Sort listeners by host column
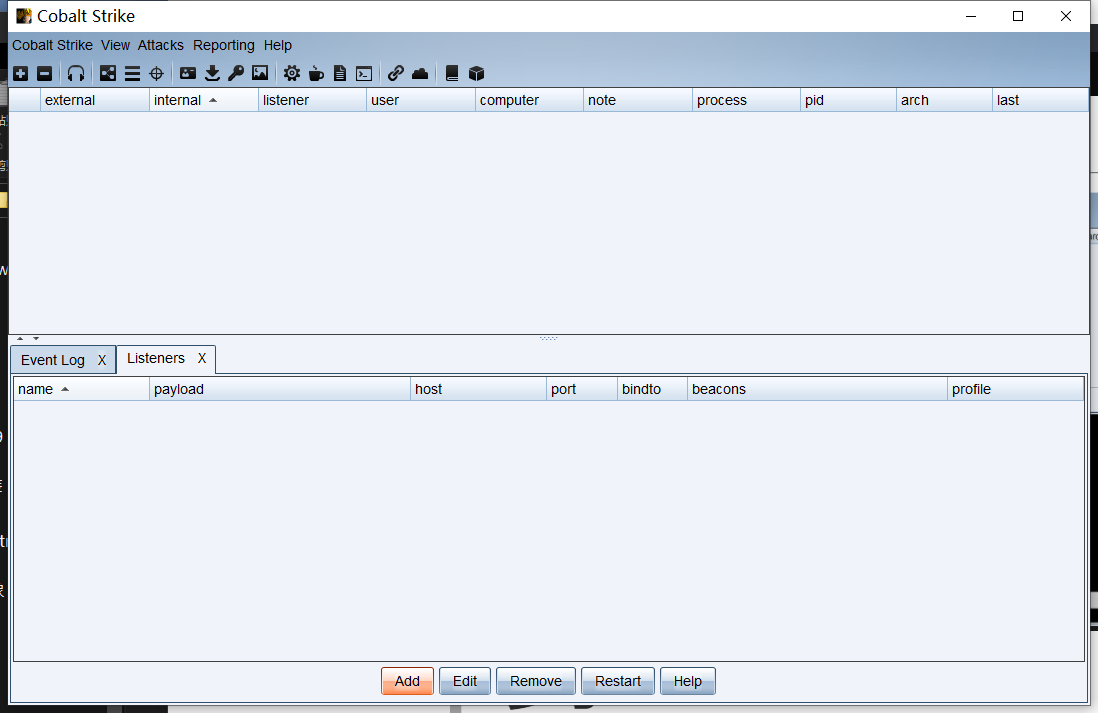Screen dimensions: 1098x713 [478, 389]
